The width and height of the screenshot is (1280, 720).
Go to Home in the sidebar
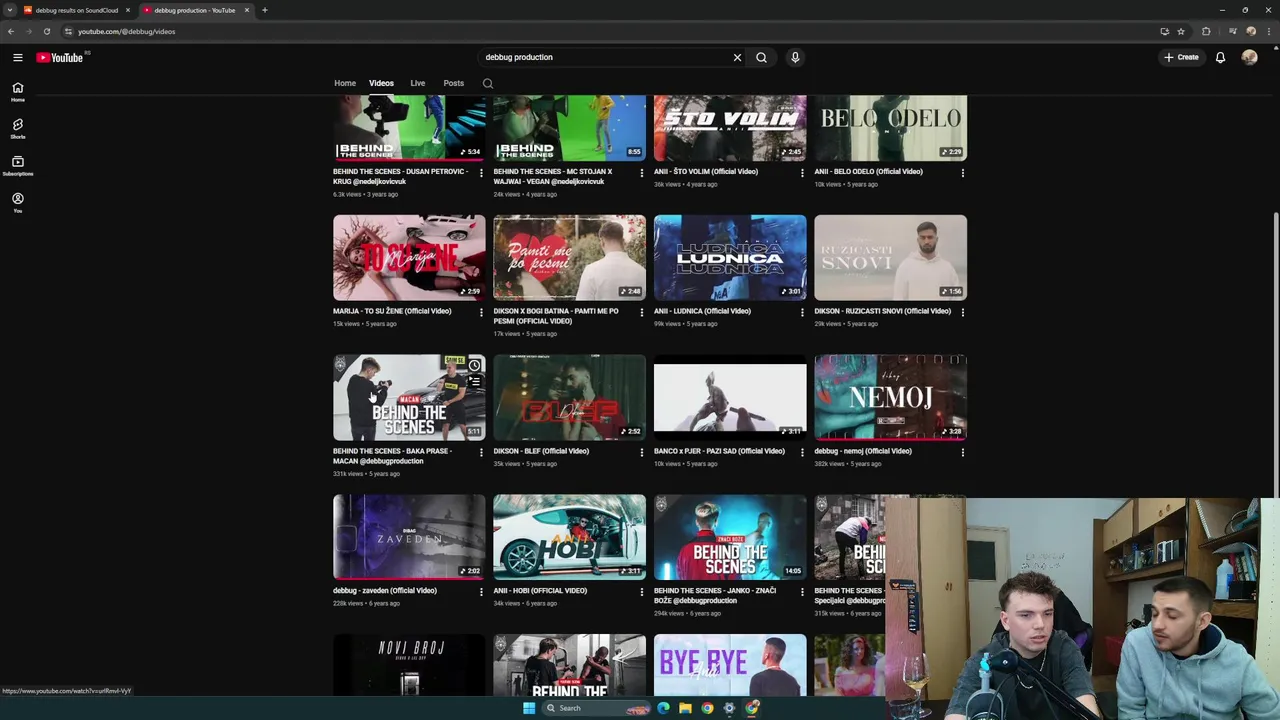(x=17, y=92)
